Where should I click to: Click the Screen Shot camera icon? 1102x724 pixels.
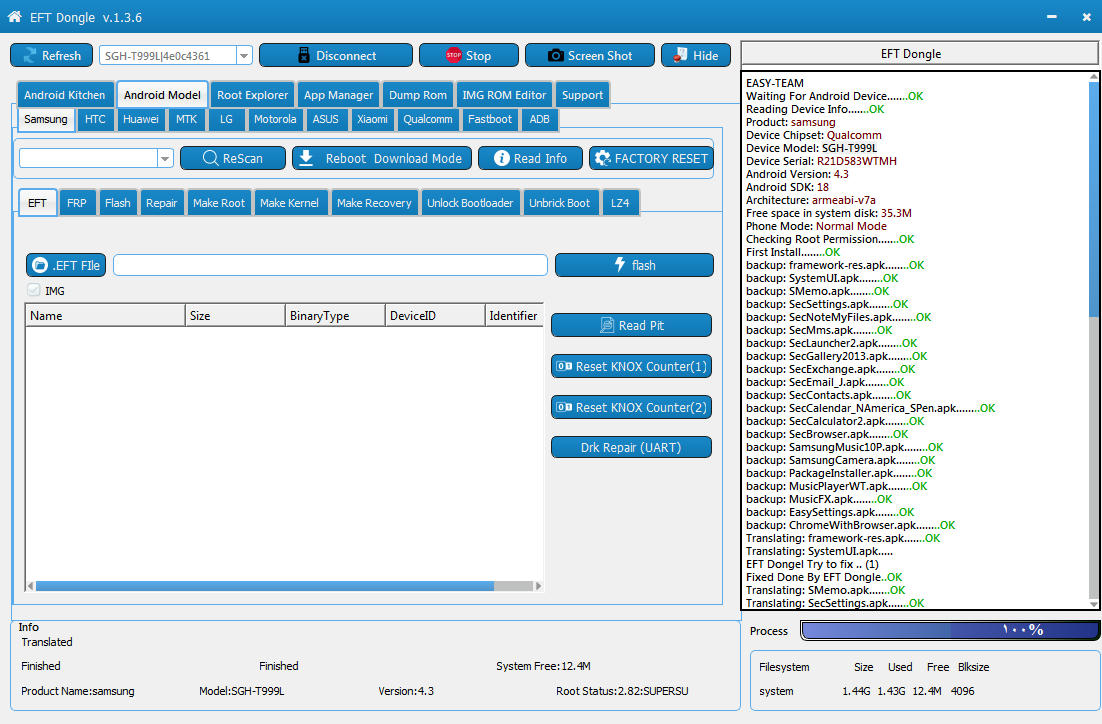(x=555, y=56)
